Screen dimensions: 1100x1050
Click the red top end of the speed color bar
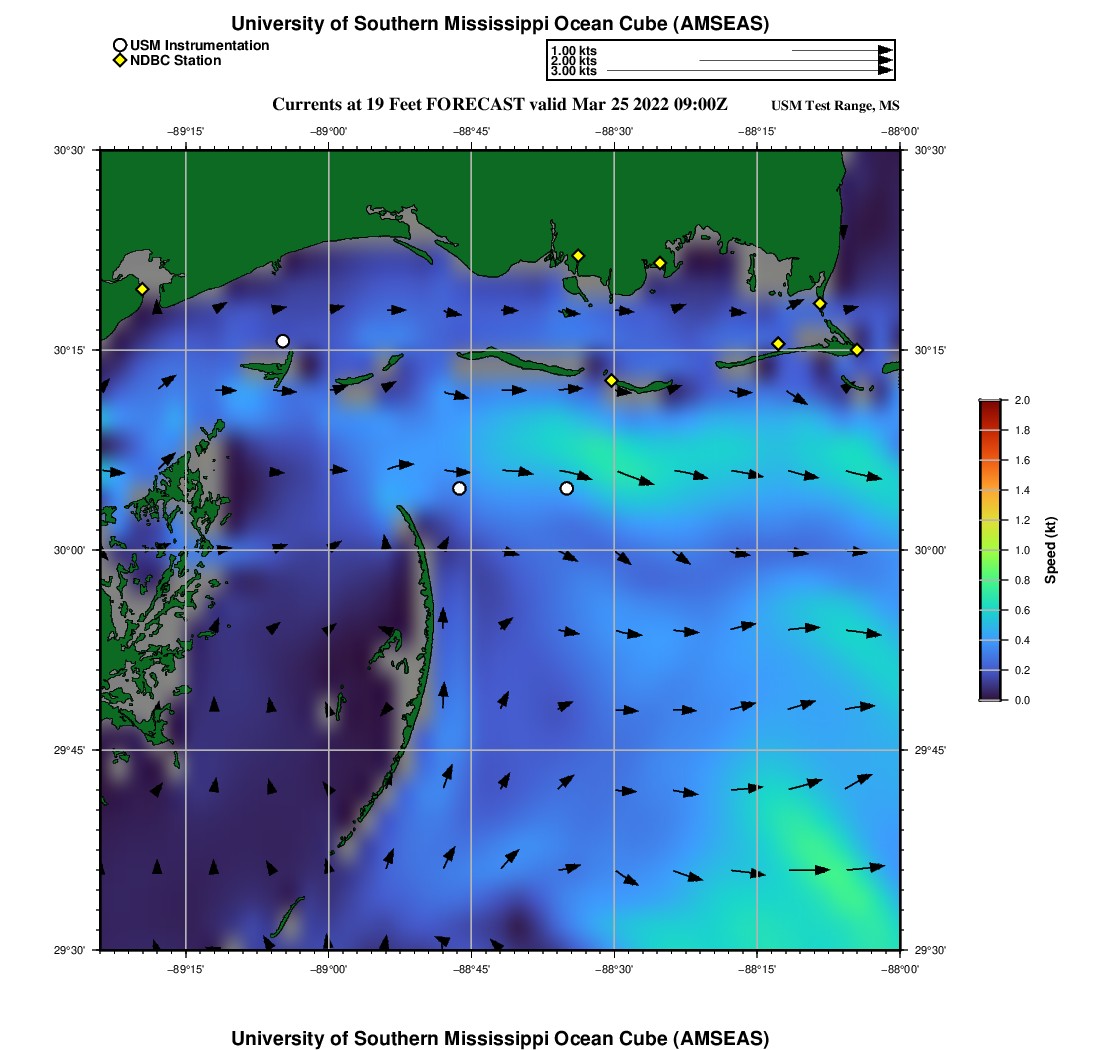point(990,405)
